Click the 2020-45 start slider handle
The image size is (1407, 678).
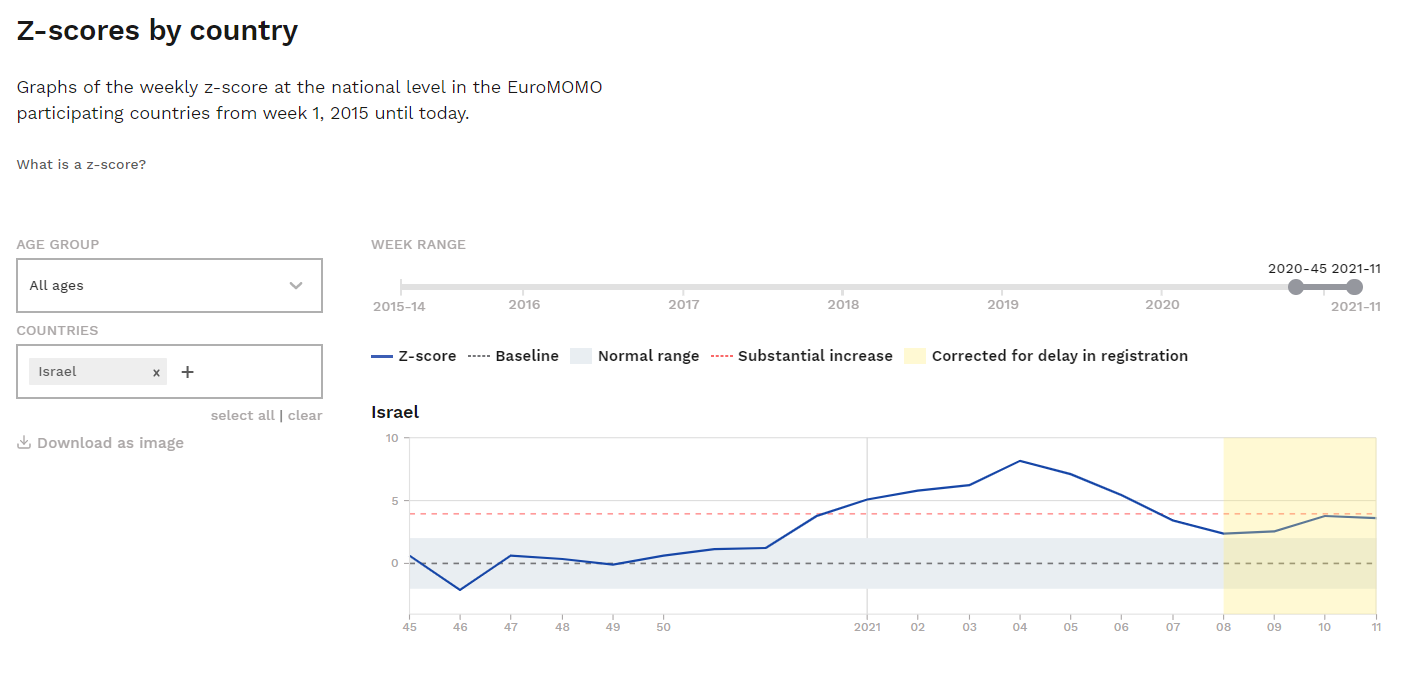point(1296,287)
